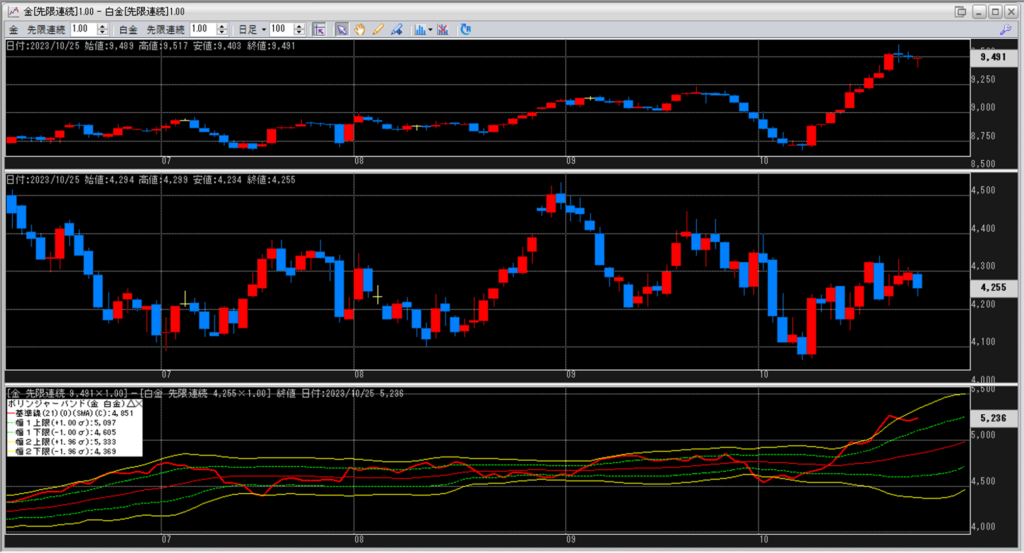Click the 金 symbol button
The image size is (1024, 553).
point(14,29)
